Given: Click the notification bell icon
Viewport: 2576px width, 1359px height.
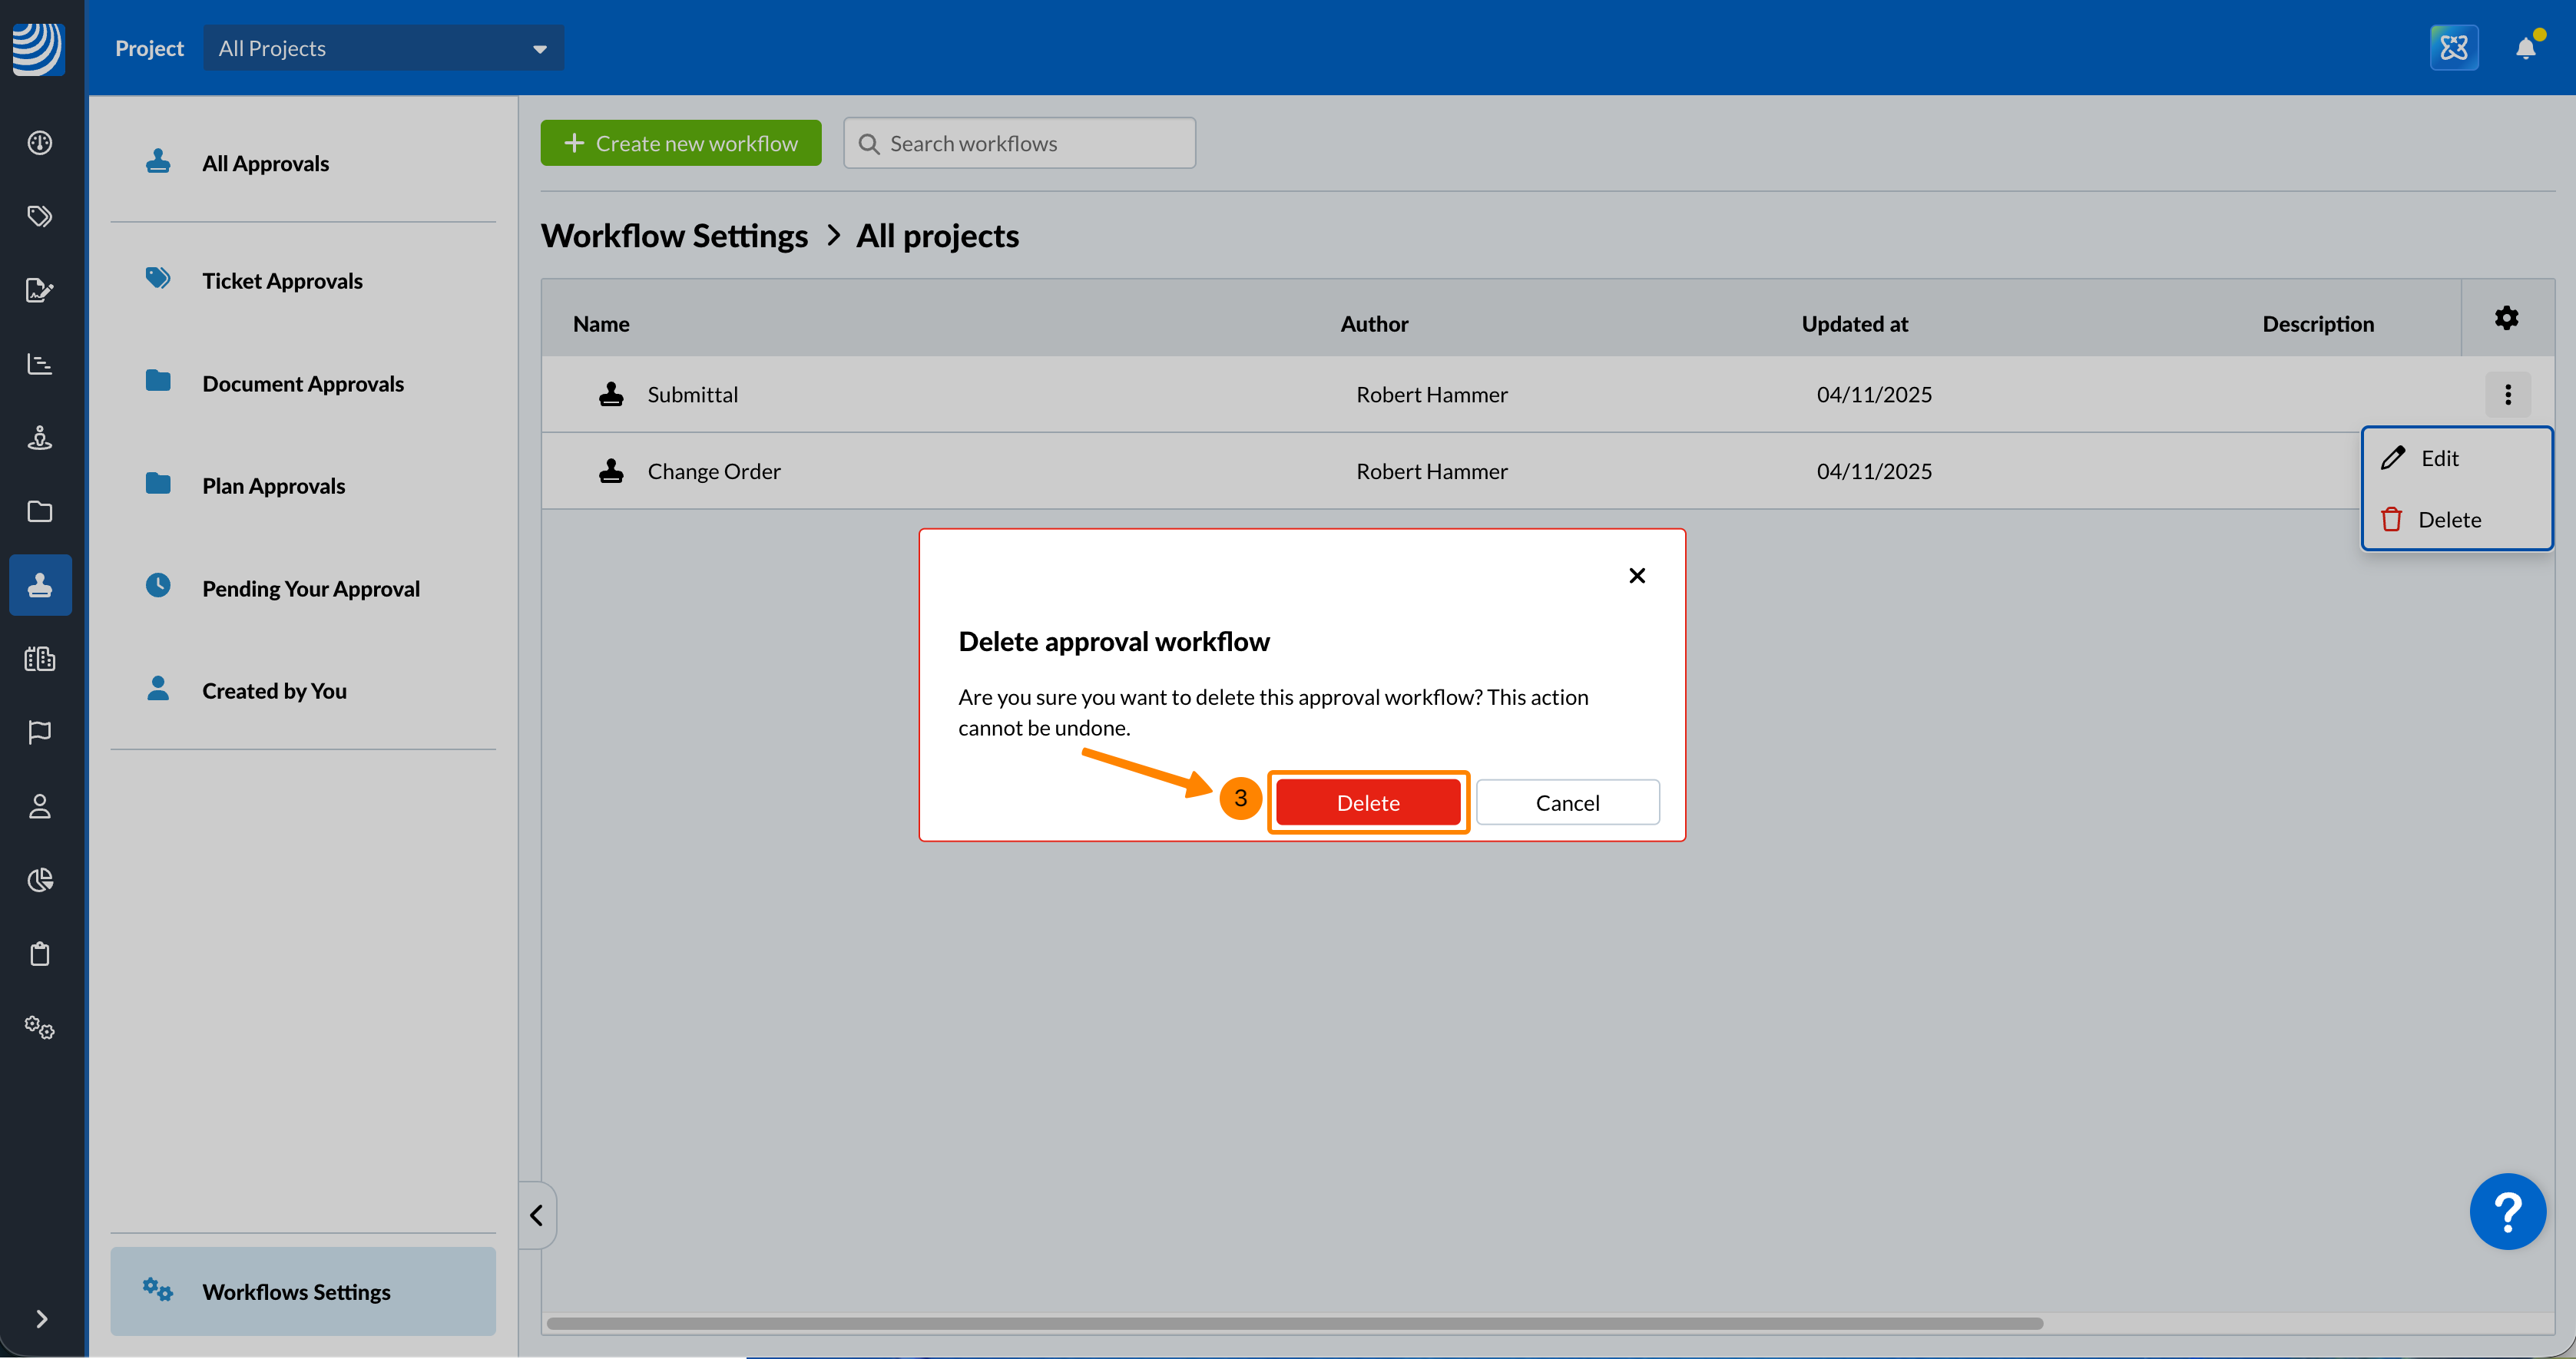Looking at the screenshot, I should tap(2525, 48).
